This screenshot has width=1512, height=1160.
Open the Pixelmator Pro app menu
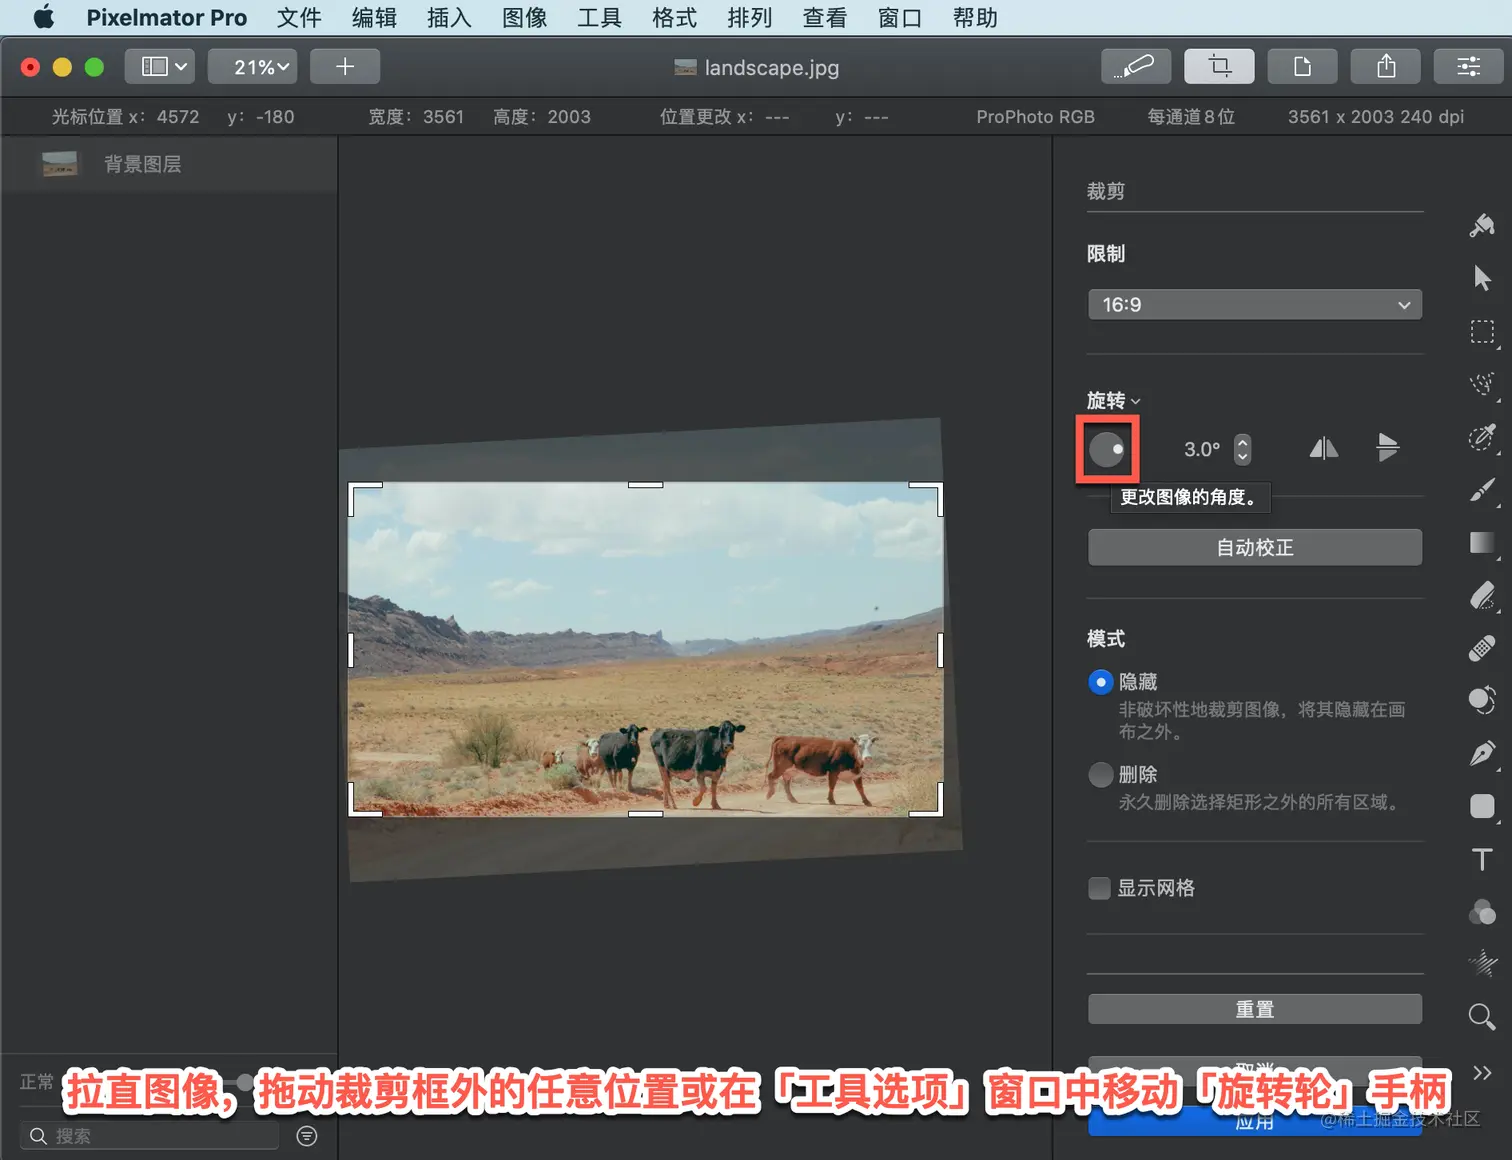point(166,18)
